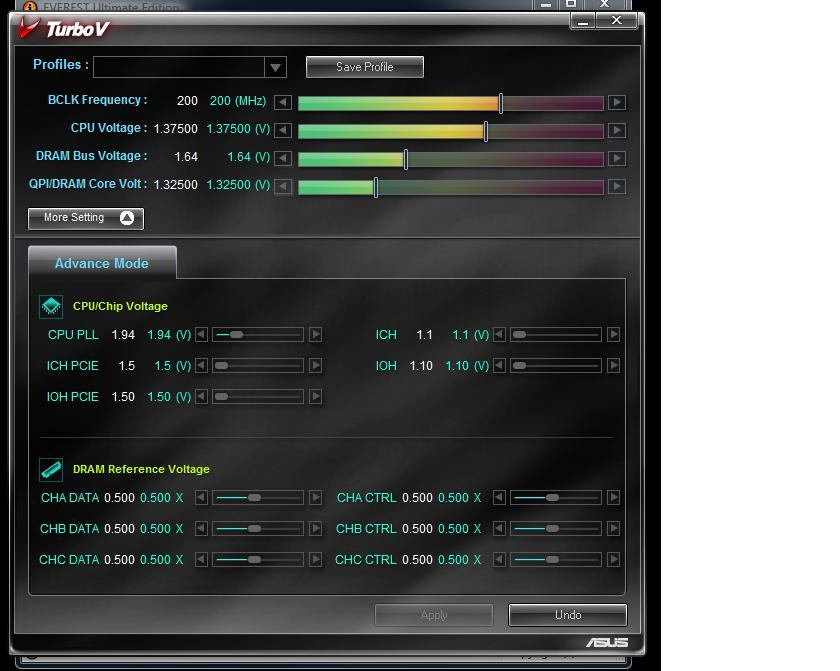Click the Apply button
Screen dimensions: 840x671
coord(434,615)
